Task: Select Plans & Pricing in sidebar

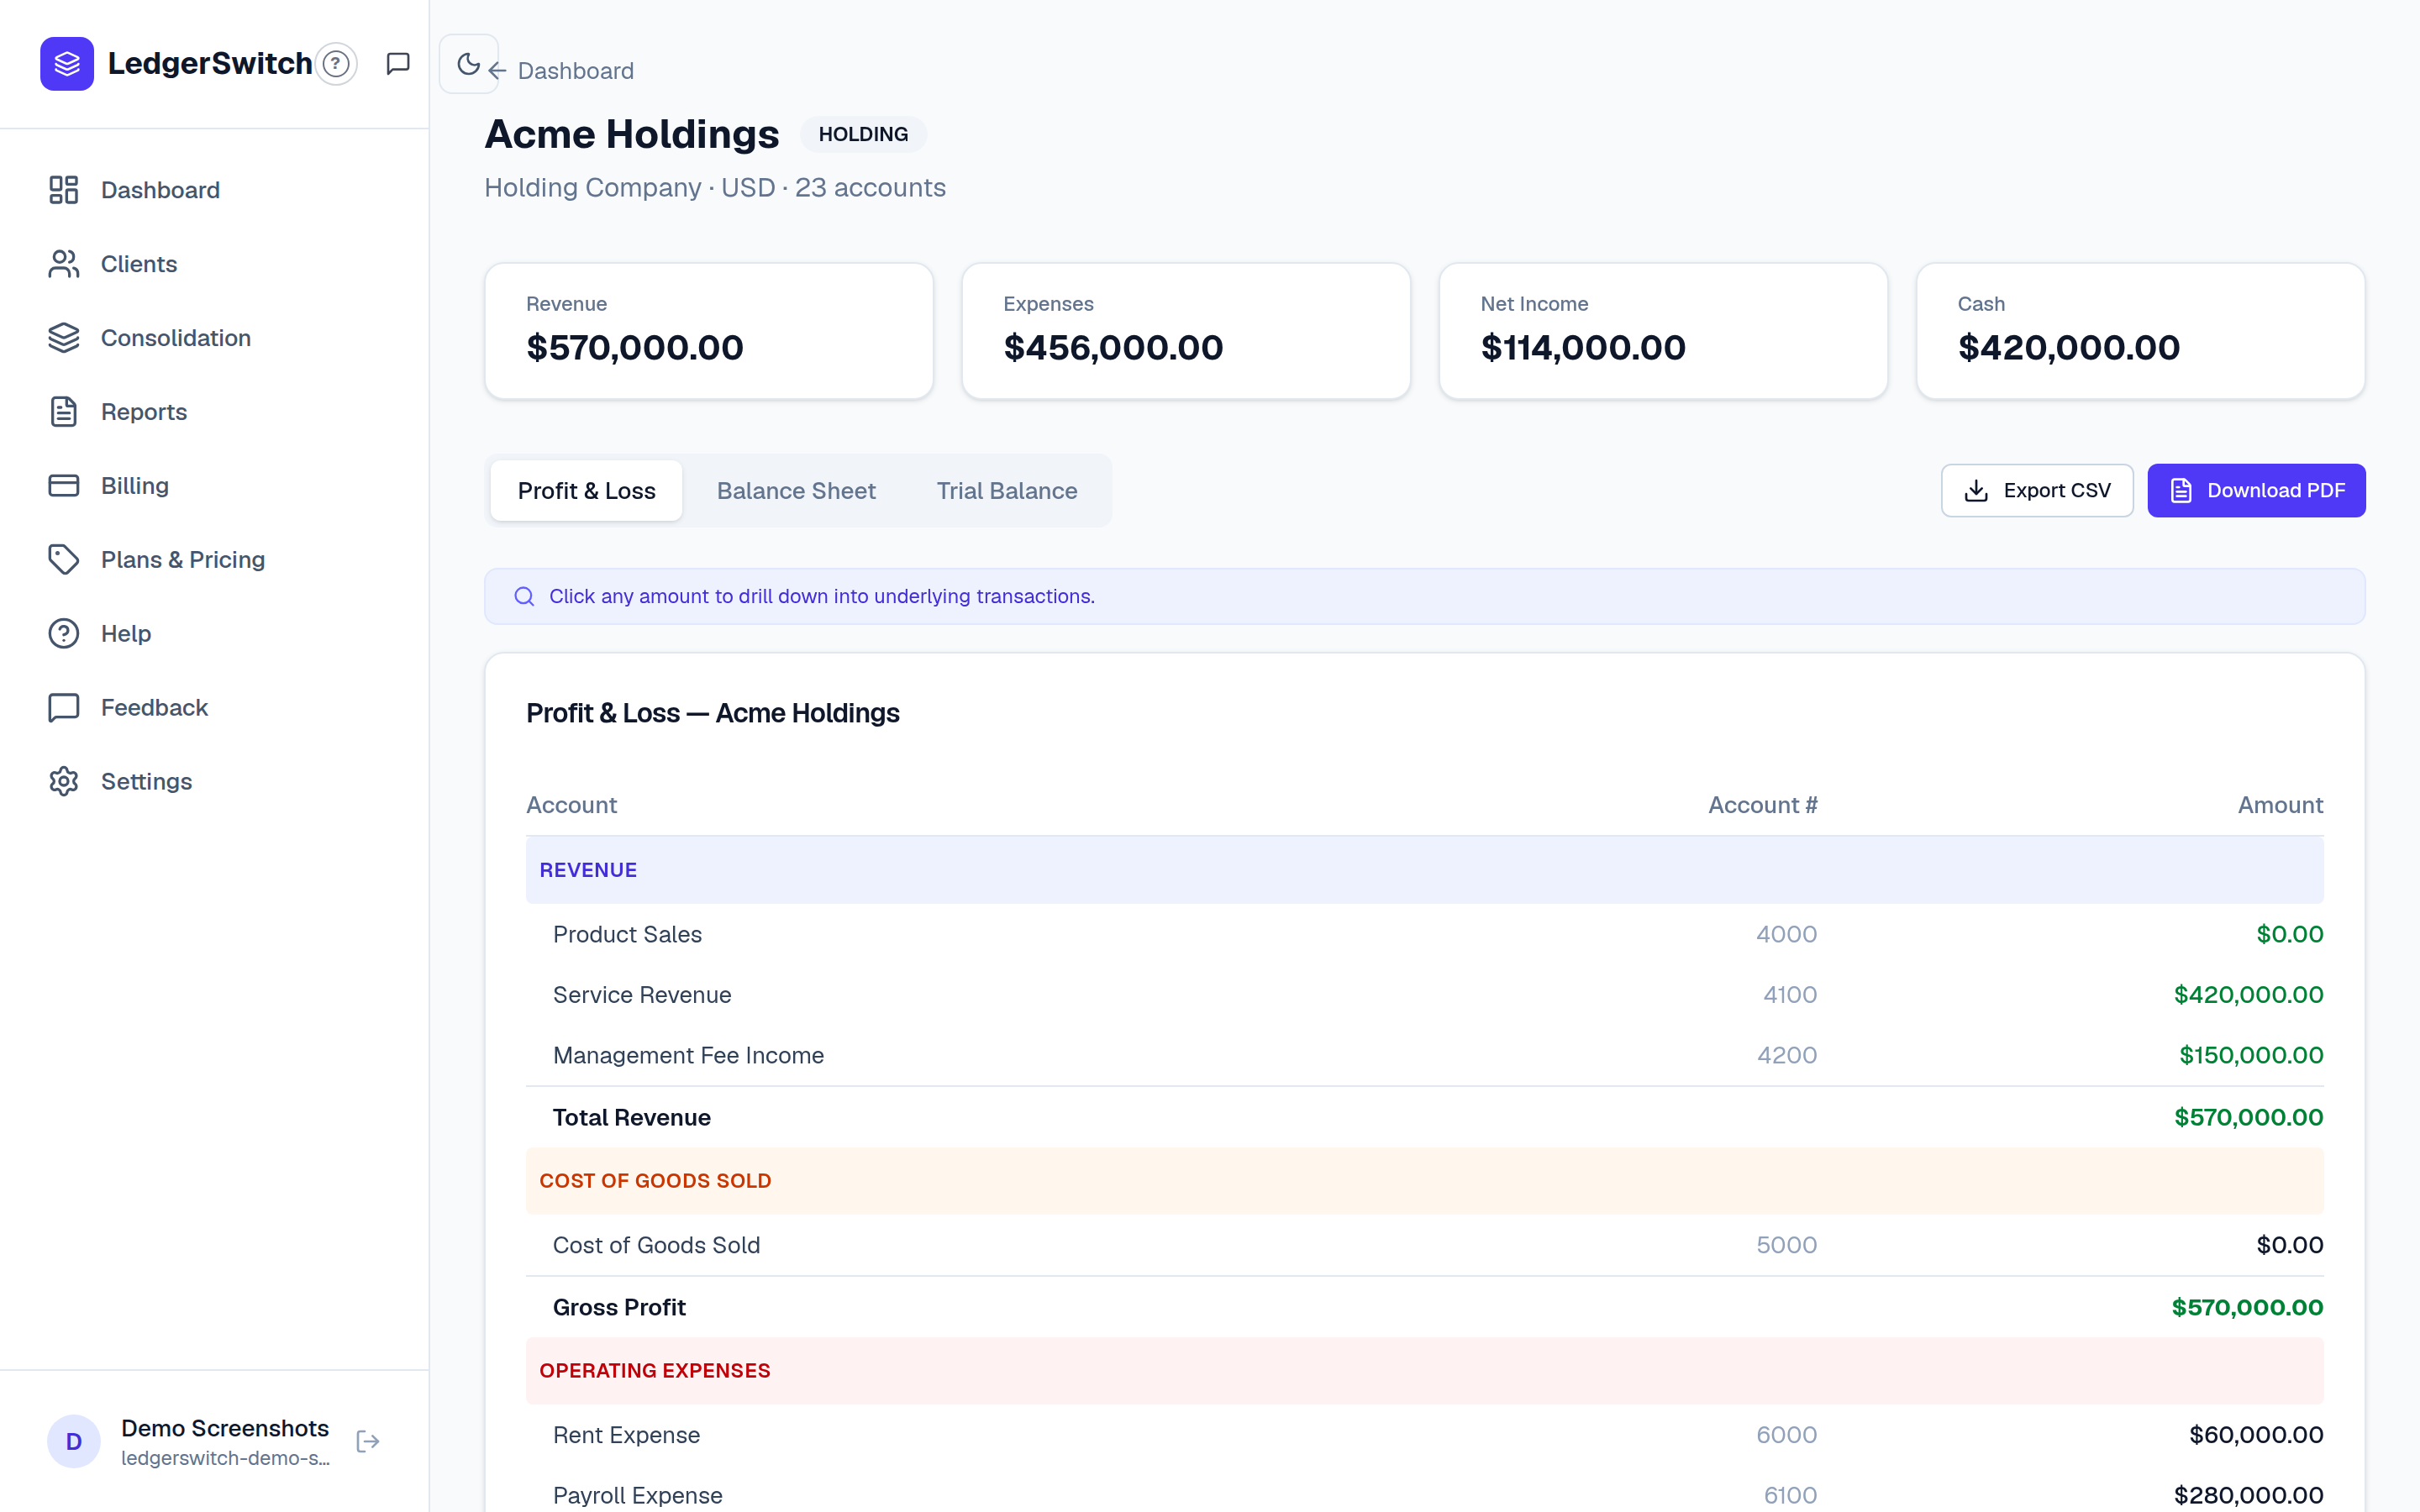Action: 214,560
